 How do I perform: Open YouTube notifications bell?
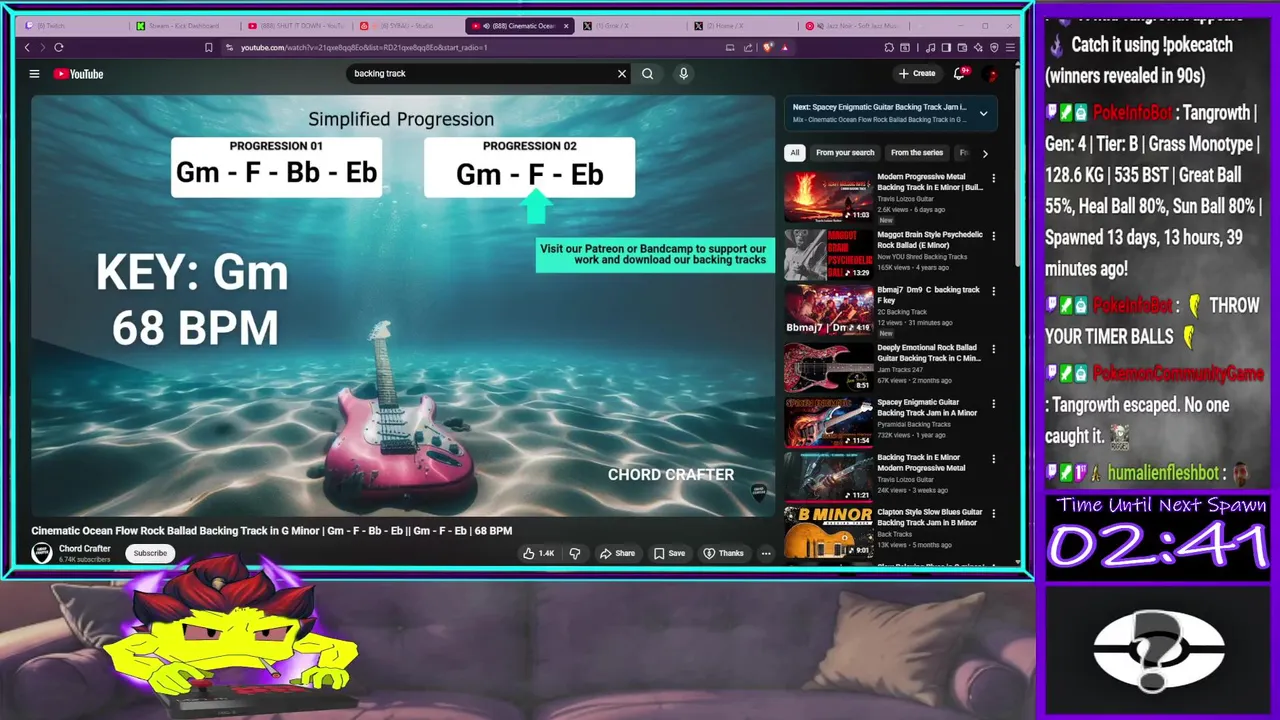(959, 73)
